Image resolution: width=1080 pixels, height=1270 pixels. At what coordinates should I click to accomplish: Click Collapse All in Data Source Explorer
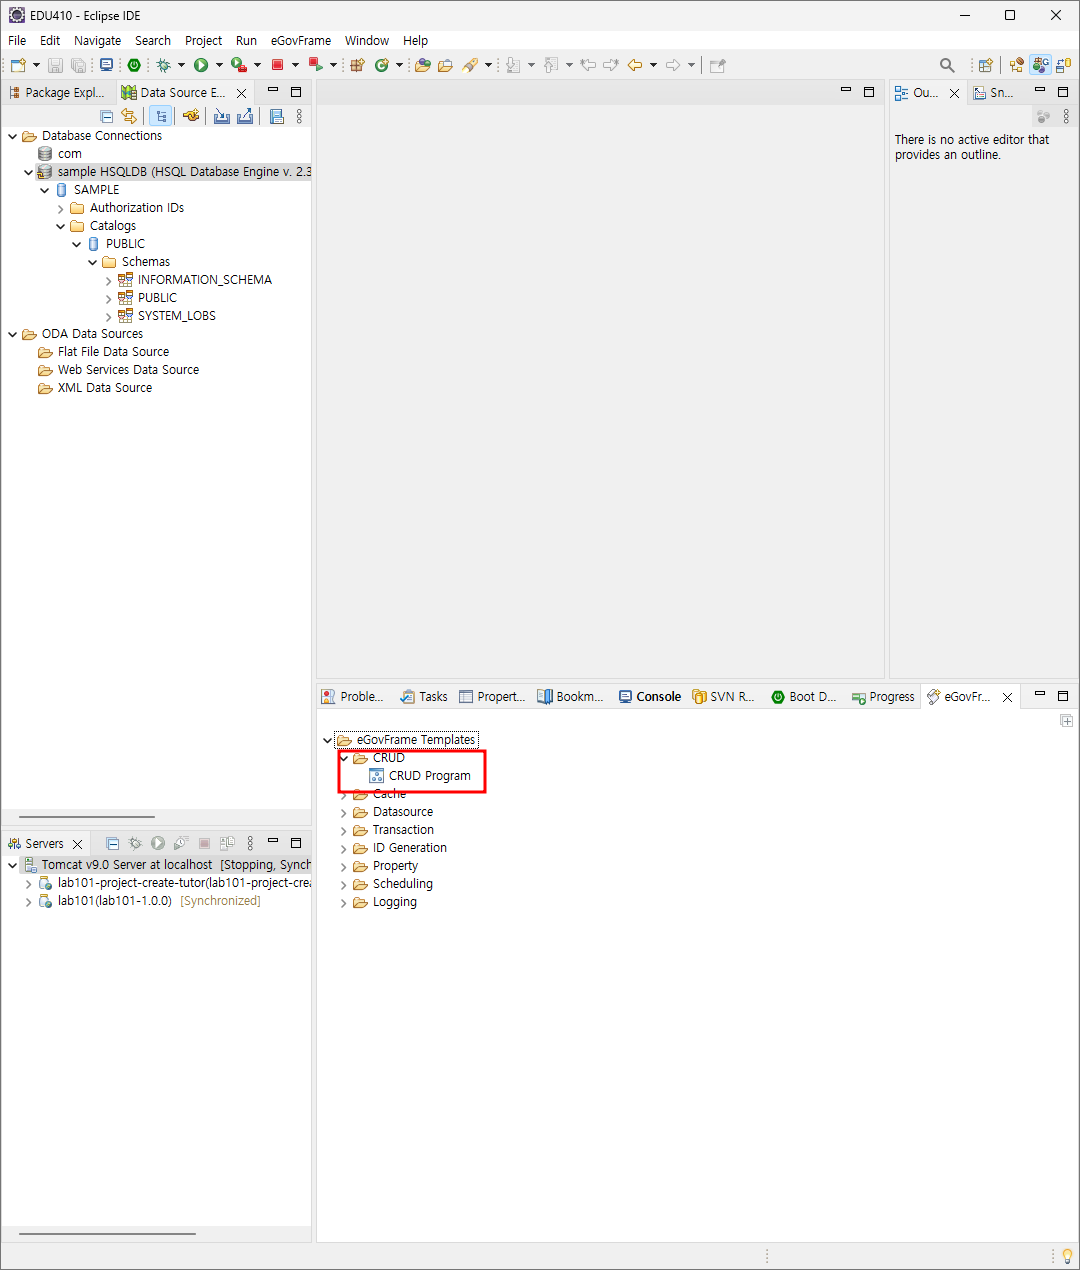click(107, 116)
